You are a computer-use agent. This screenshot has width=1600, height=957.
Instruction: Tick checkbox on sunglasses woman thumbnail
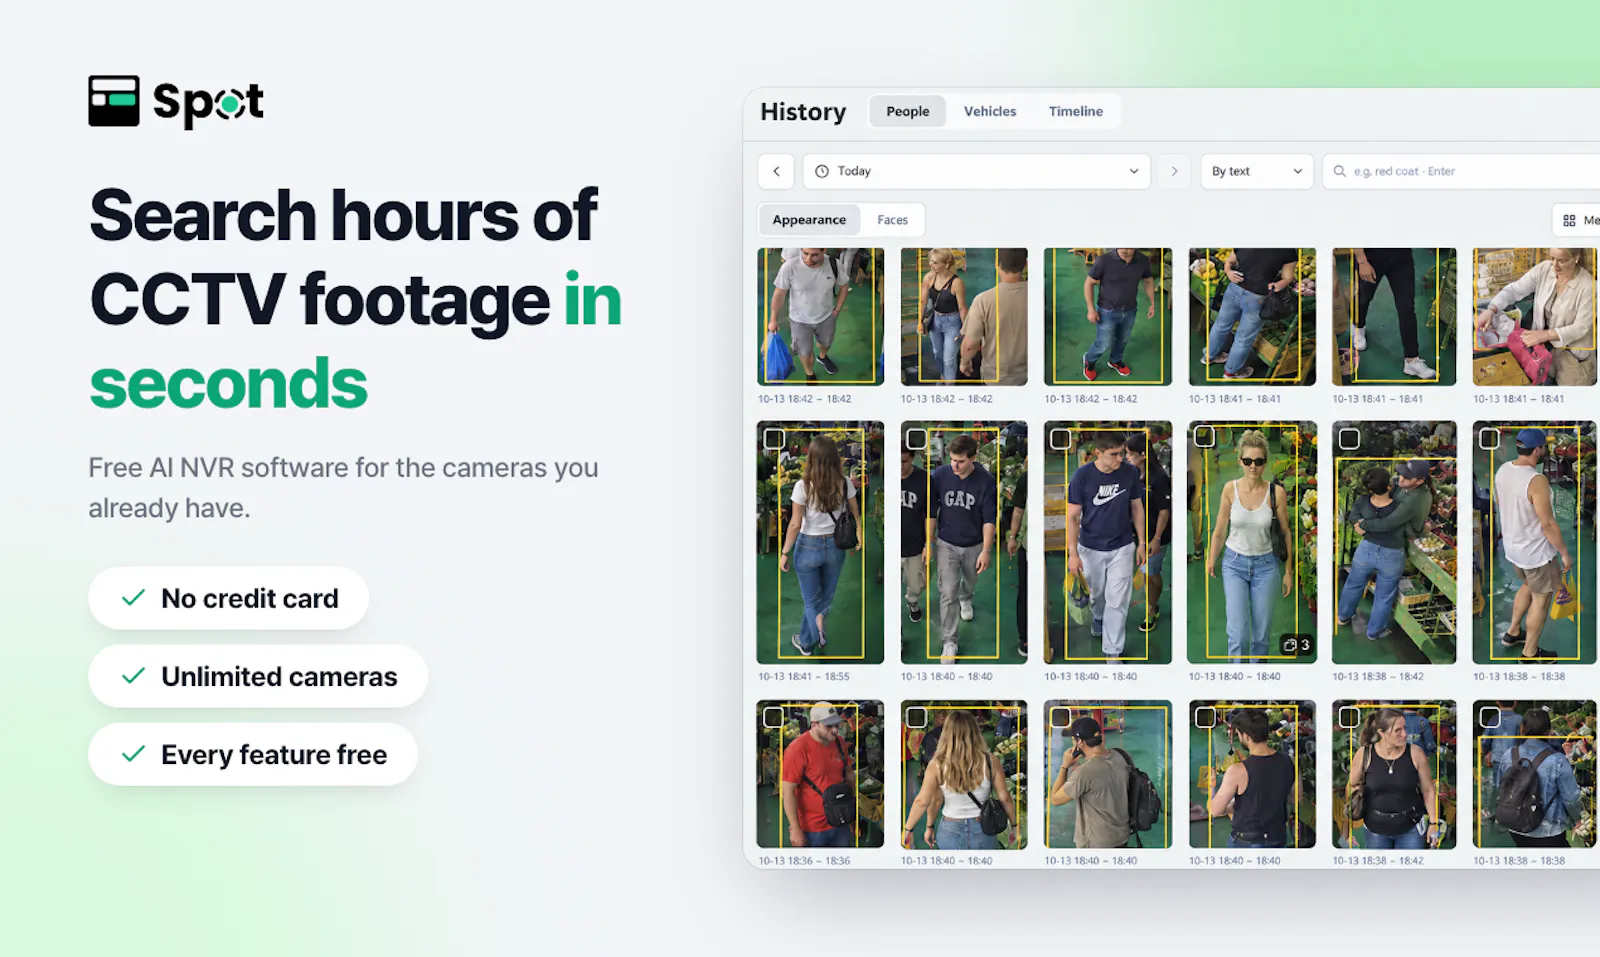(1205, 436)
